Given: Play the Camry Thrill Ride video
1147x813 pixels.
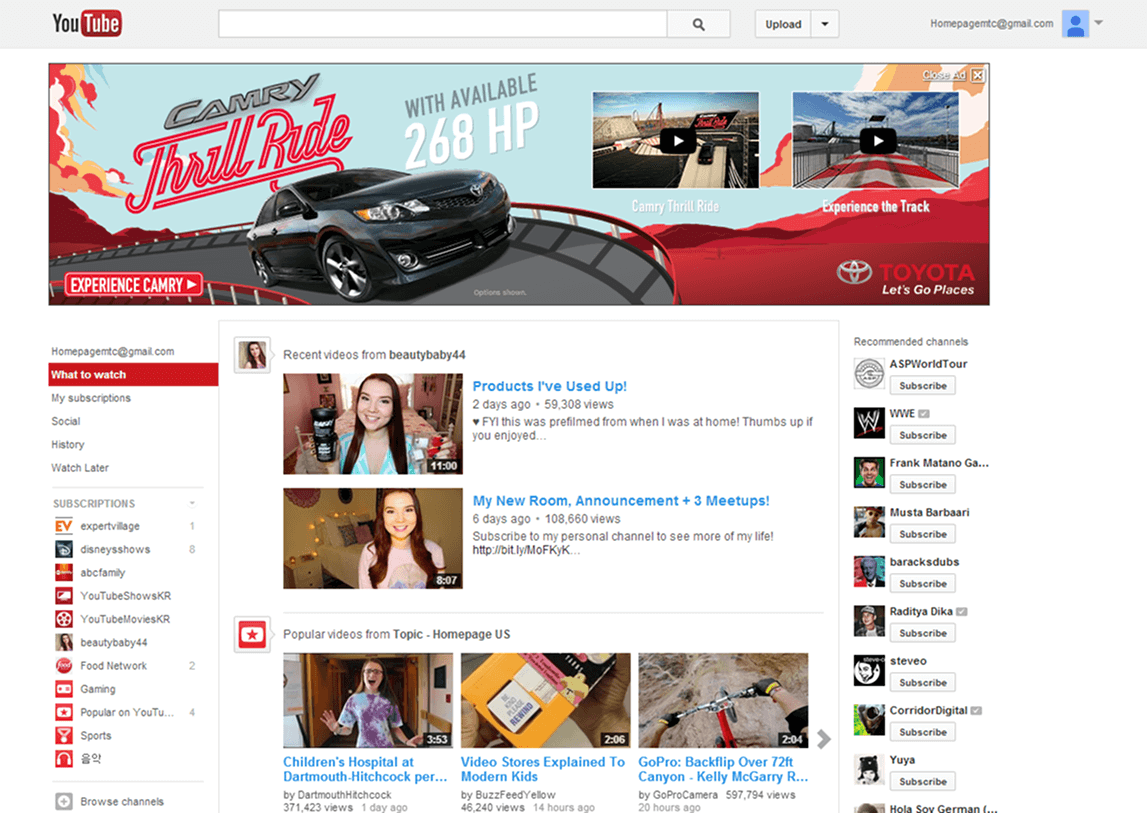Looking at the screenshot, I should tap(677, 141).
